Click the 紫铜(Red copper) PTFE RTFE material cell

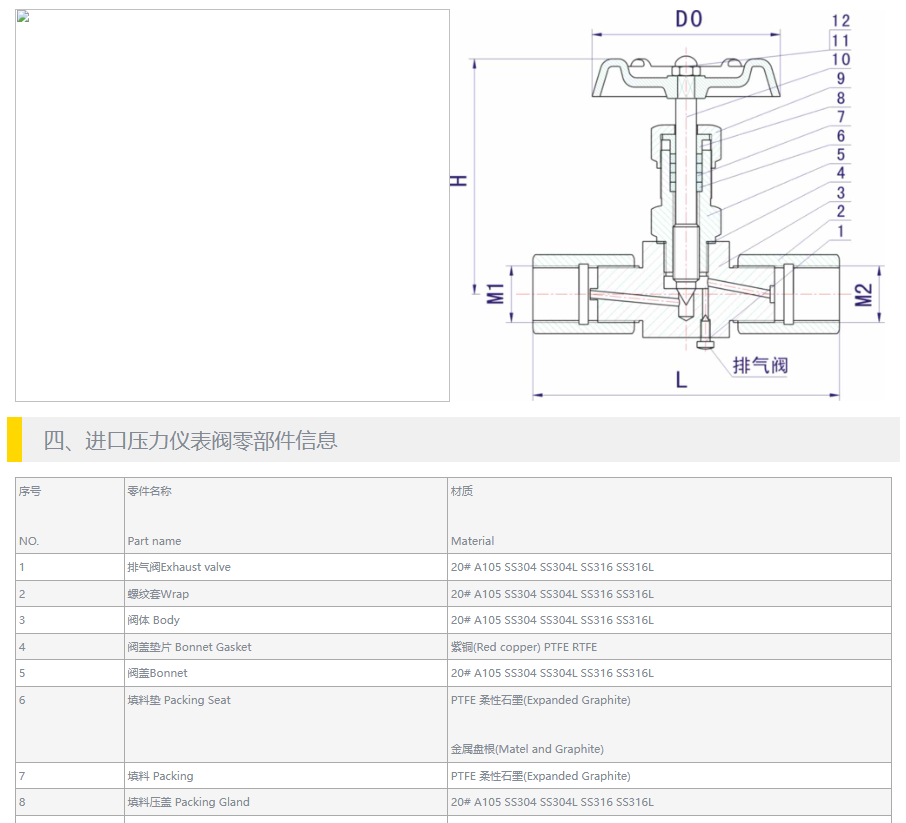coord(524,647)
